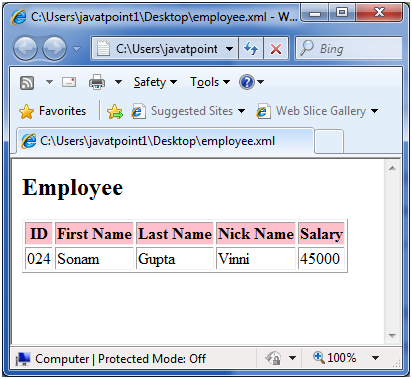This screenshot has width=412, height=379.
Task: Click the scrollbar down arrow
Action: click(392, 336)
